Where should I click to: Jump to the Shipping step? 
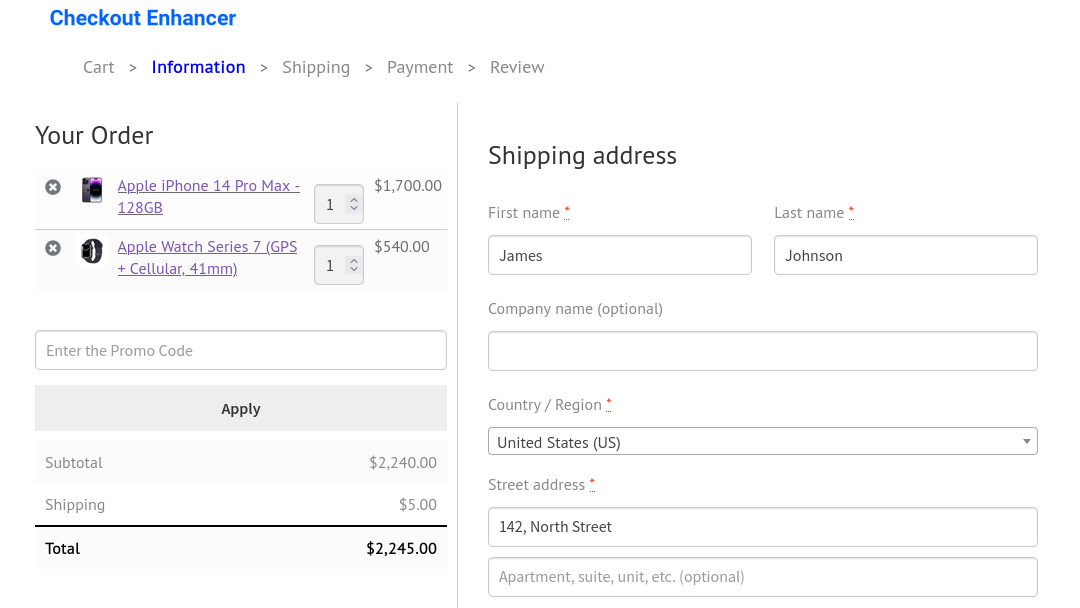(x=316, y=67)
